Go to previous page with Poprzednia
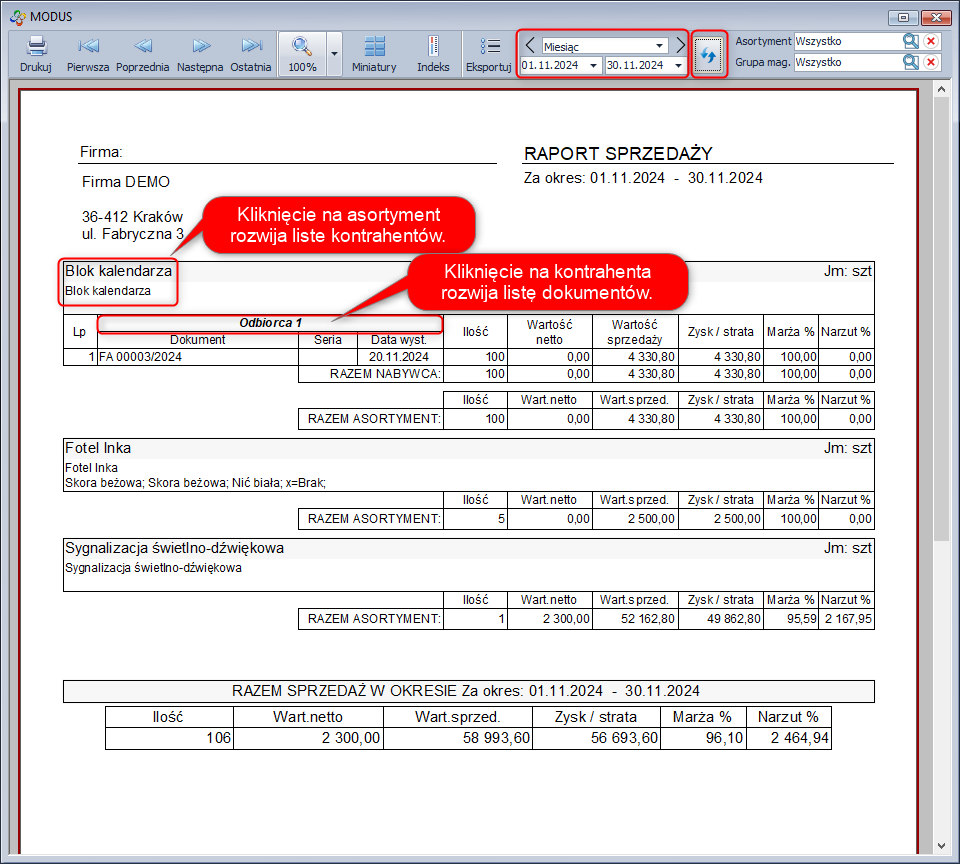 pos(143,47)
